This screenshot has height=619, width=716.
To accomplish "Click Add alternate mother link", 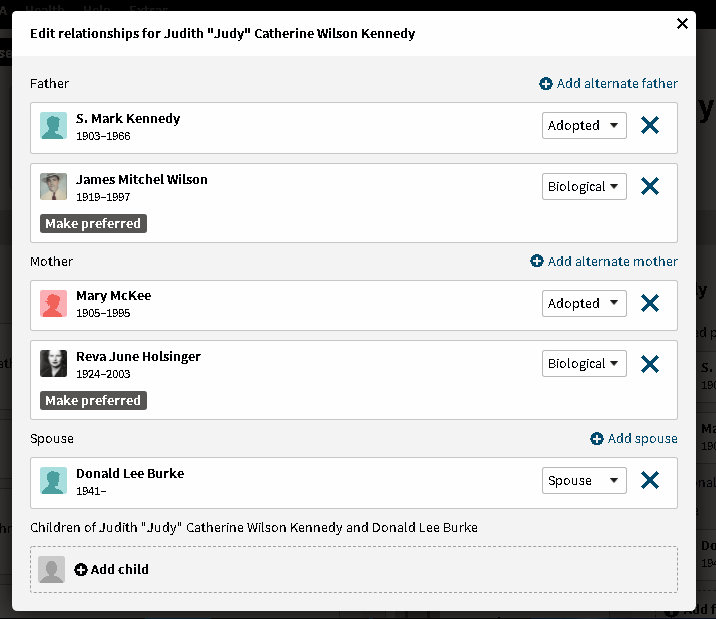I will pyautogui.click(x=604, y=261).
